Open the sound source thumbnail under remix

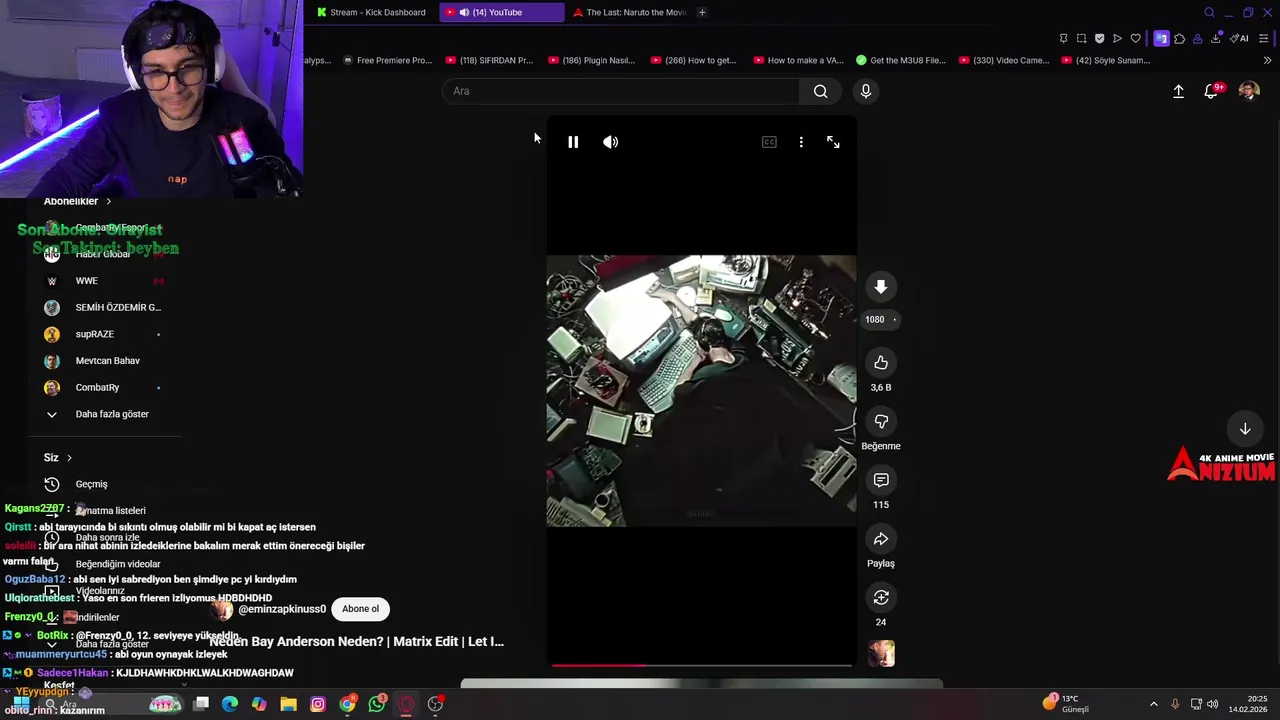click(881, 654)
